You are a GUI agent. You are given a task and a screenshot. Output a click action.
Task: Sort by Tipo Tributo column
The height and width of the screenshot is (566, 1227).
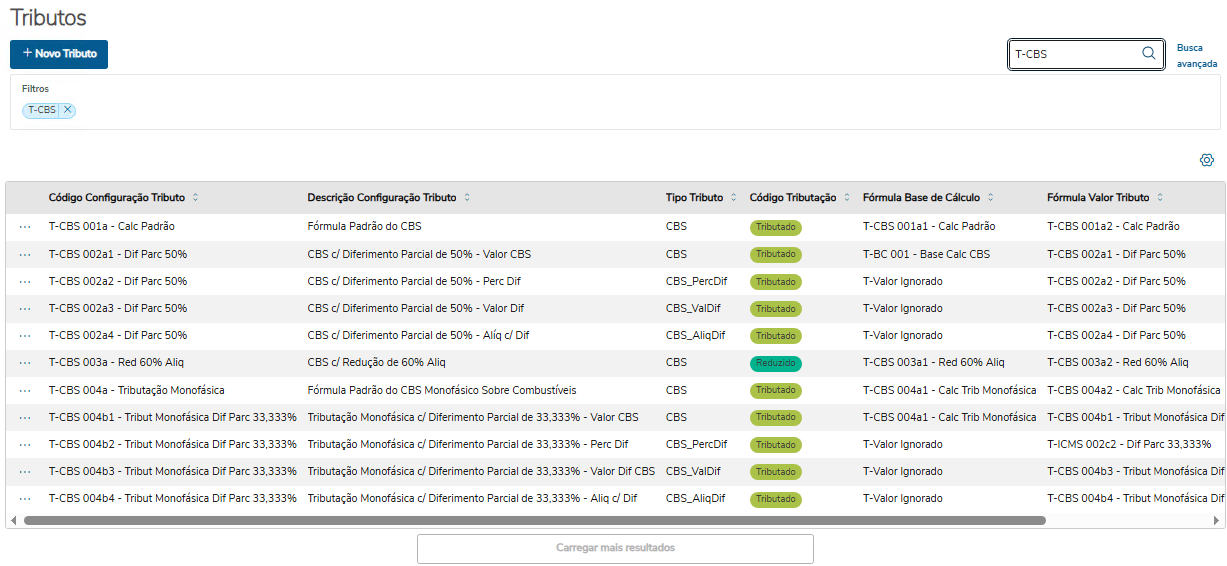point(734,198)
